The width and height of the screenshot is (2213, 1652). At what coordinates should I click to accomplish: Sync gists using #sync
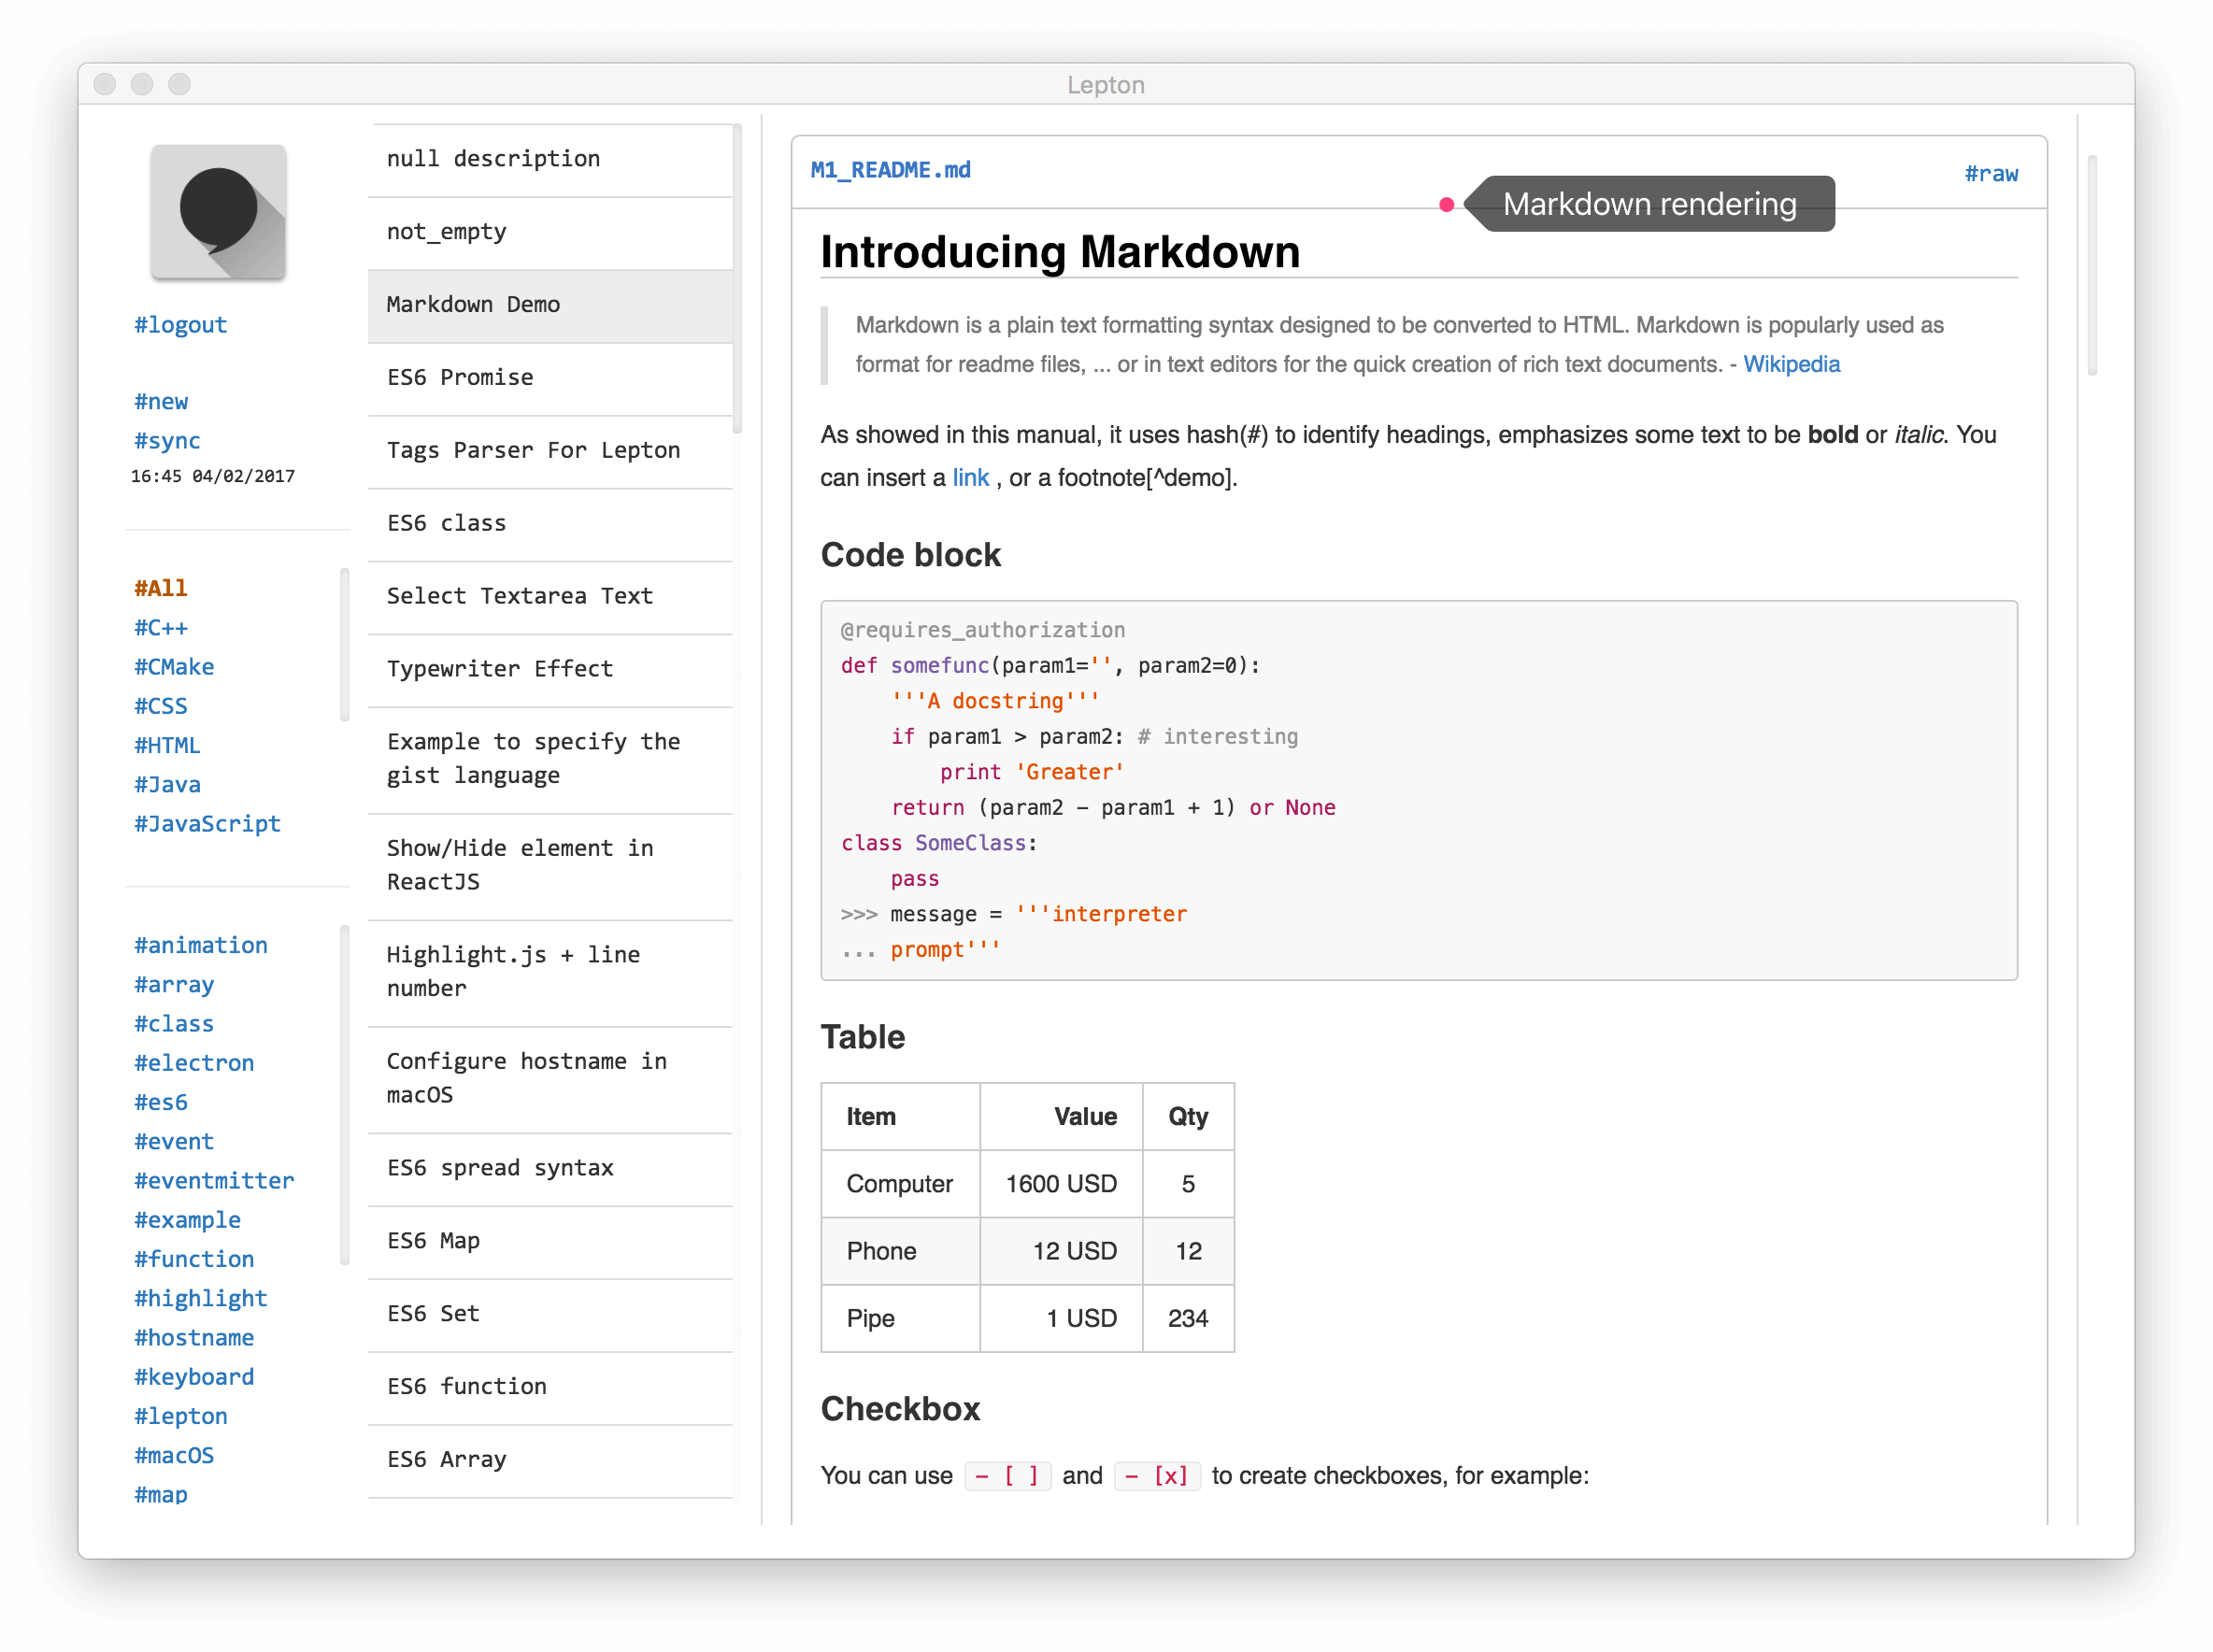pyautogui.click(x=167, y=441)
